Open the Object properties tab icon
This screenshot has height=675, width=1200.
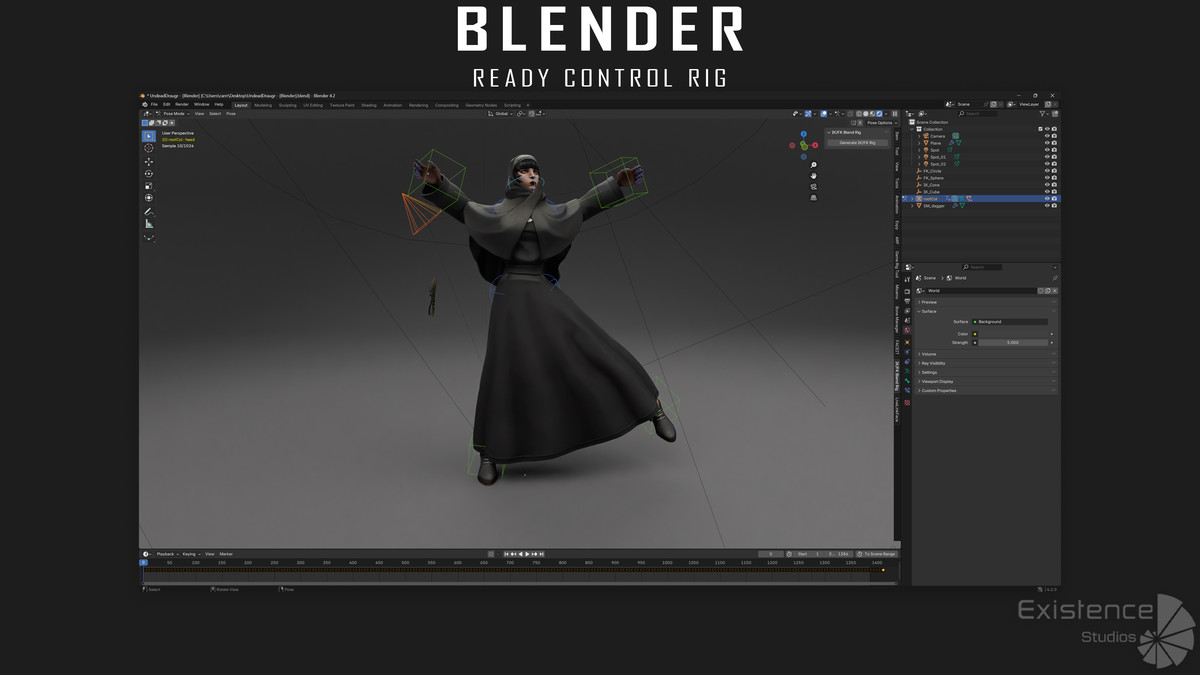tap(907, 342)
